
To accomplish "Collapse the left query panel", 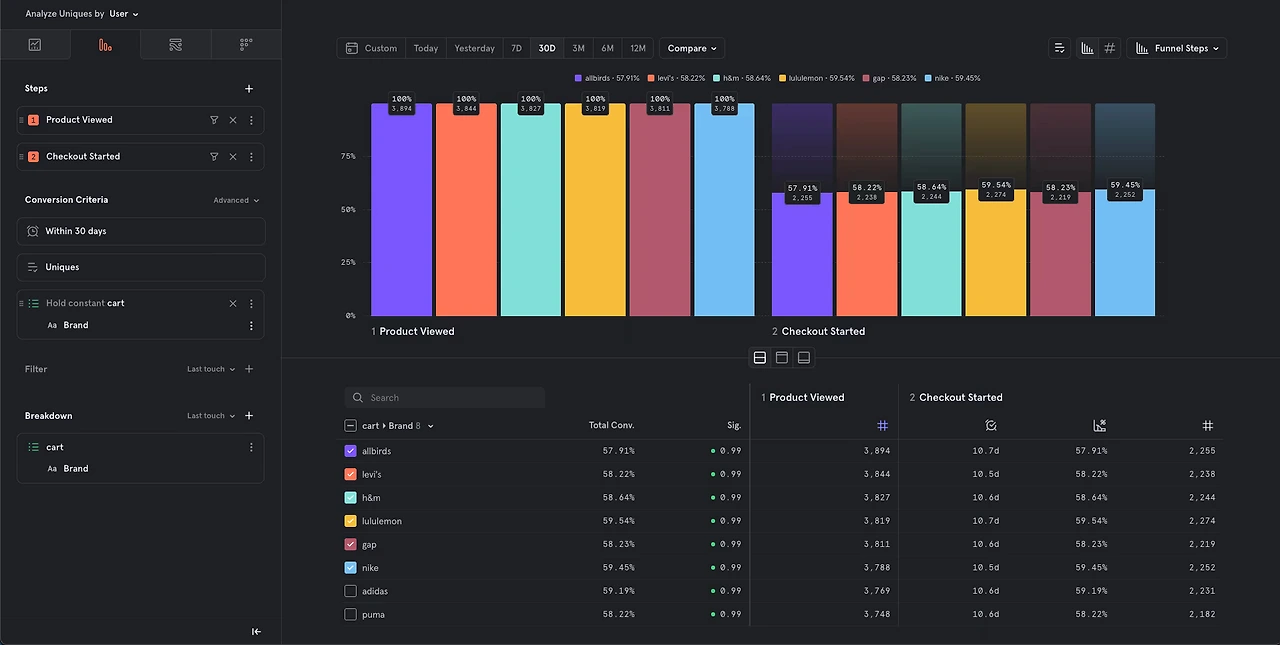I will [257, 631].
